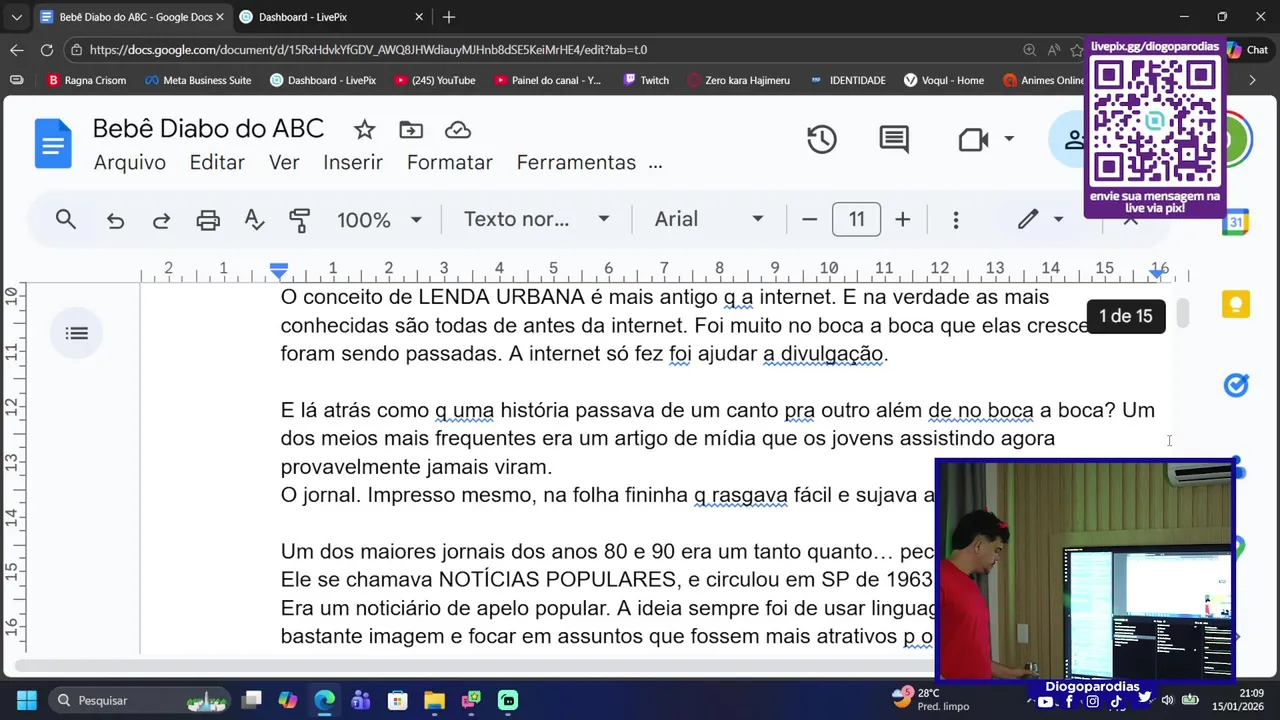Open the 100% zoom dropdown
1280x720 pixels.
point(379,220)
